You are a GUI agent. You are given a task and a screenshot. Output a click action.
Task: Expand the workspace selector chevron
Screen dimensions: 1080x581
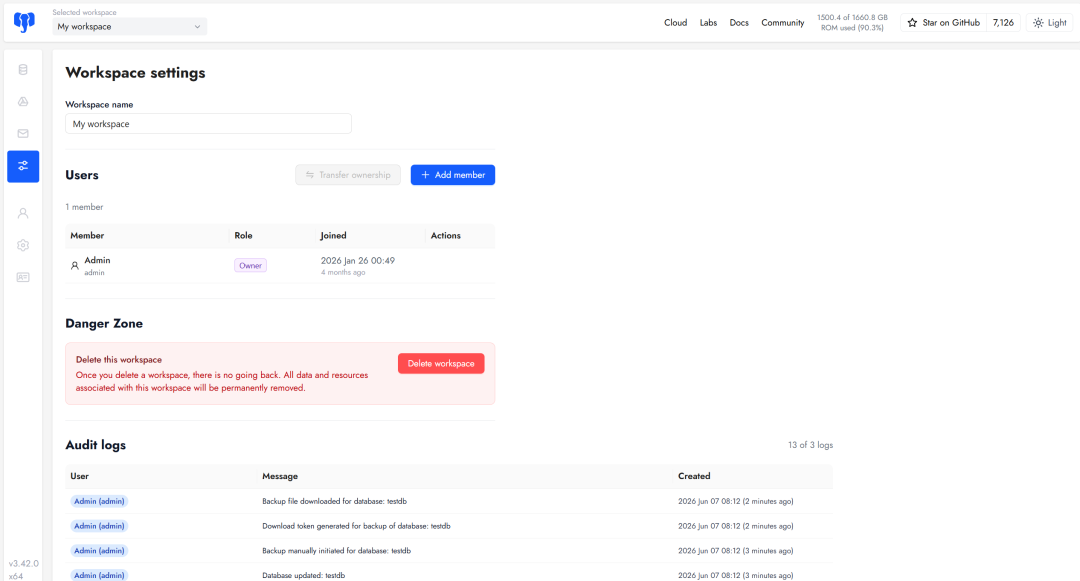tap(197, 27)
